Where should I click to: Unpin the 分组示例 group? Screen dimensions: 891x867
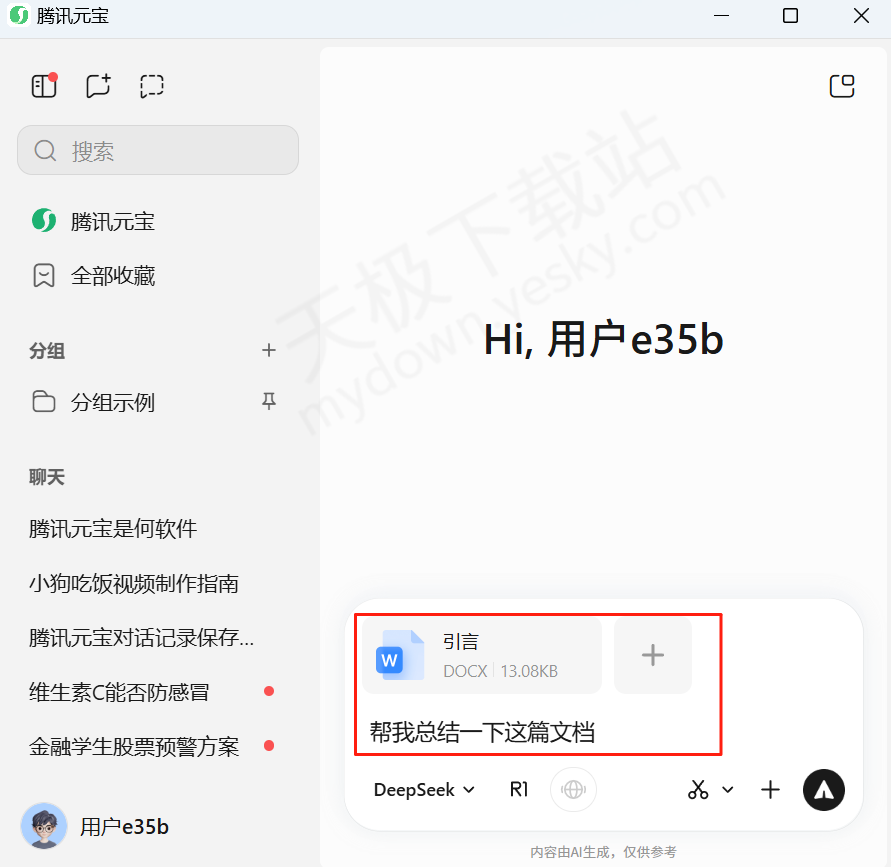click(269, 401)
